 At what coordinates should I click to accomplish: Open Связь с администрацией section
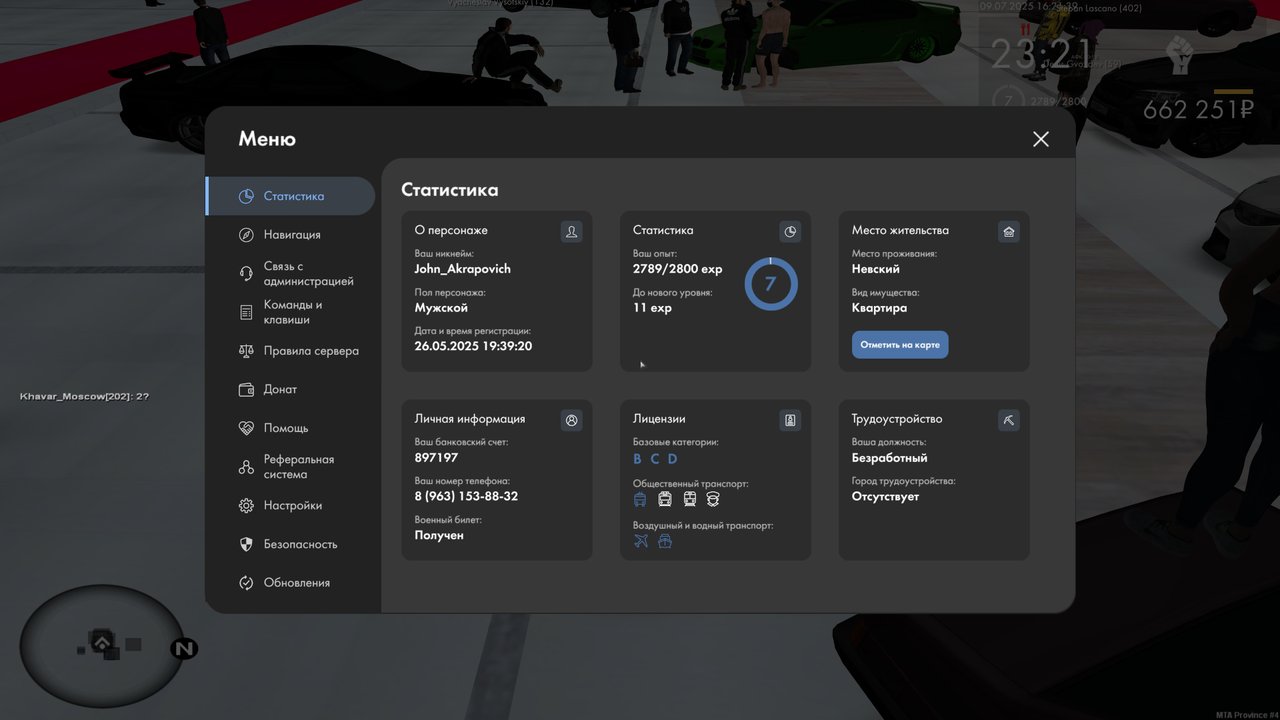click(290, 274)
